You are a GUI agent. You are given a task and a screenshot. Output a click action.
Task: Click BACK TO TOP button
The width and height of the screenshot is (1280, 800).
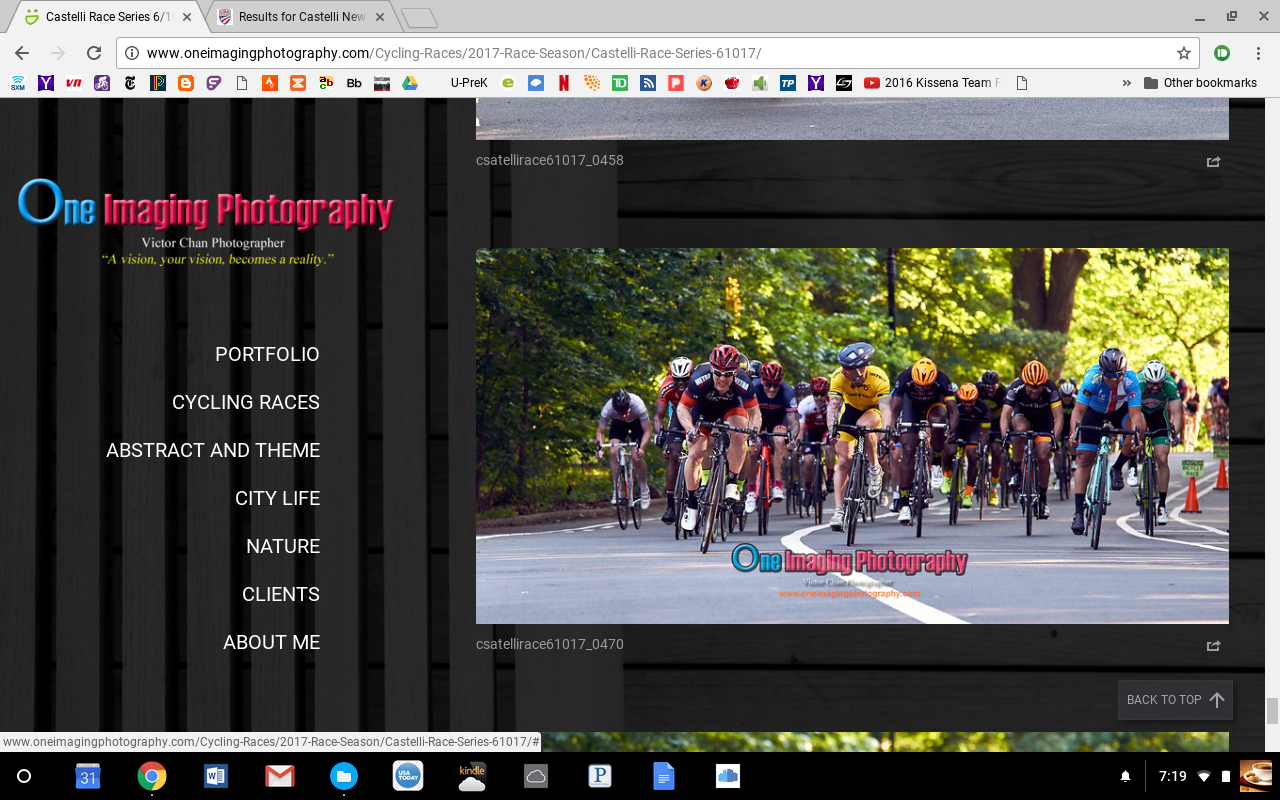[1175, 700]
